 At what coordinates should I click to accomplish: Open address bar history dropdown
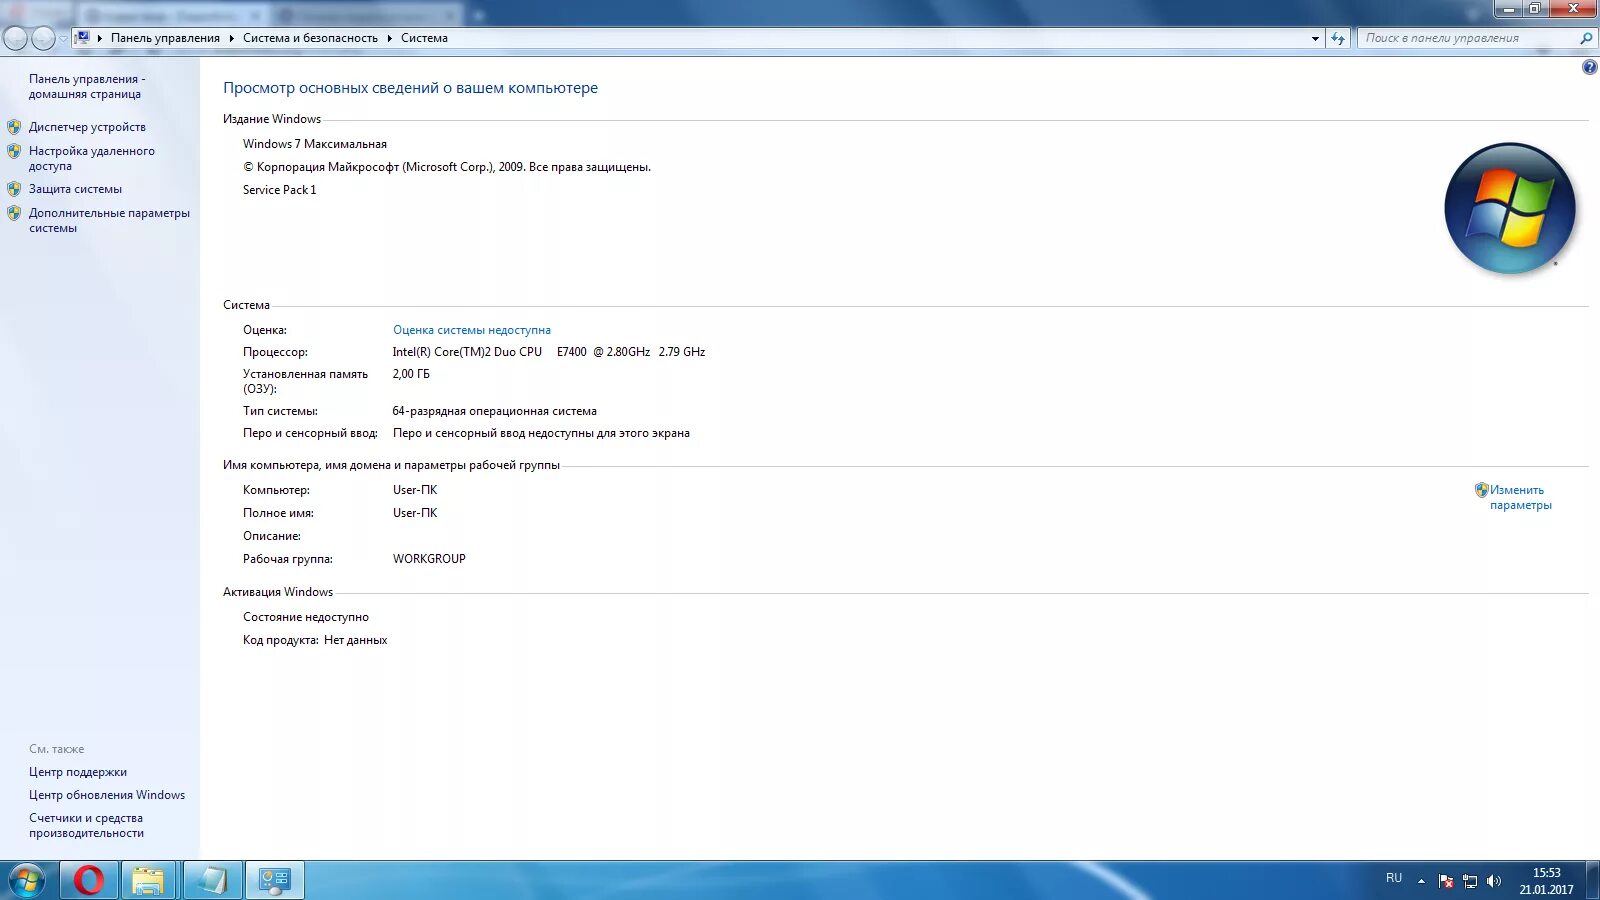[x=1315, y=38]
